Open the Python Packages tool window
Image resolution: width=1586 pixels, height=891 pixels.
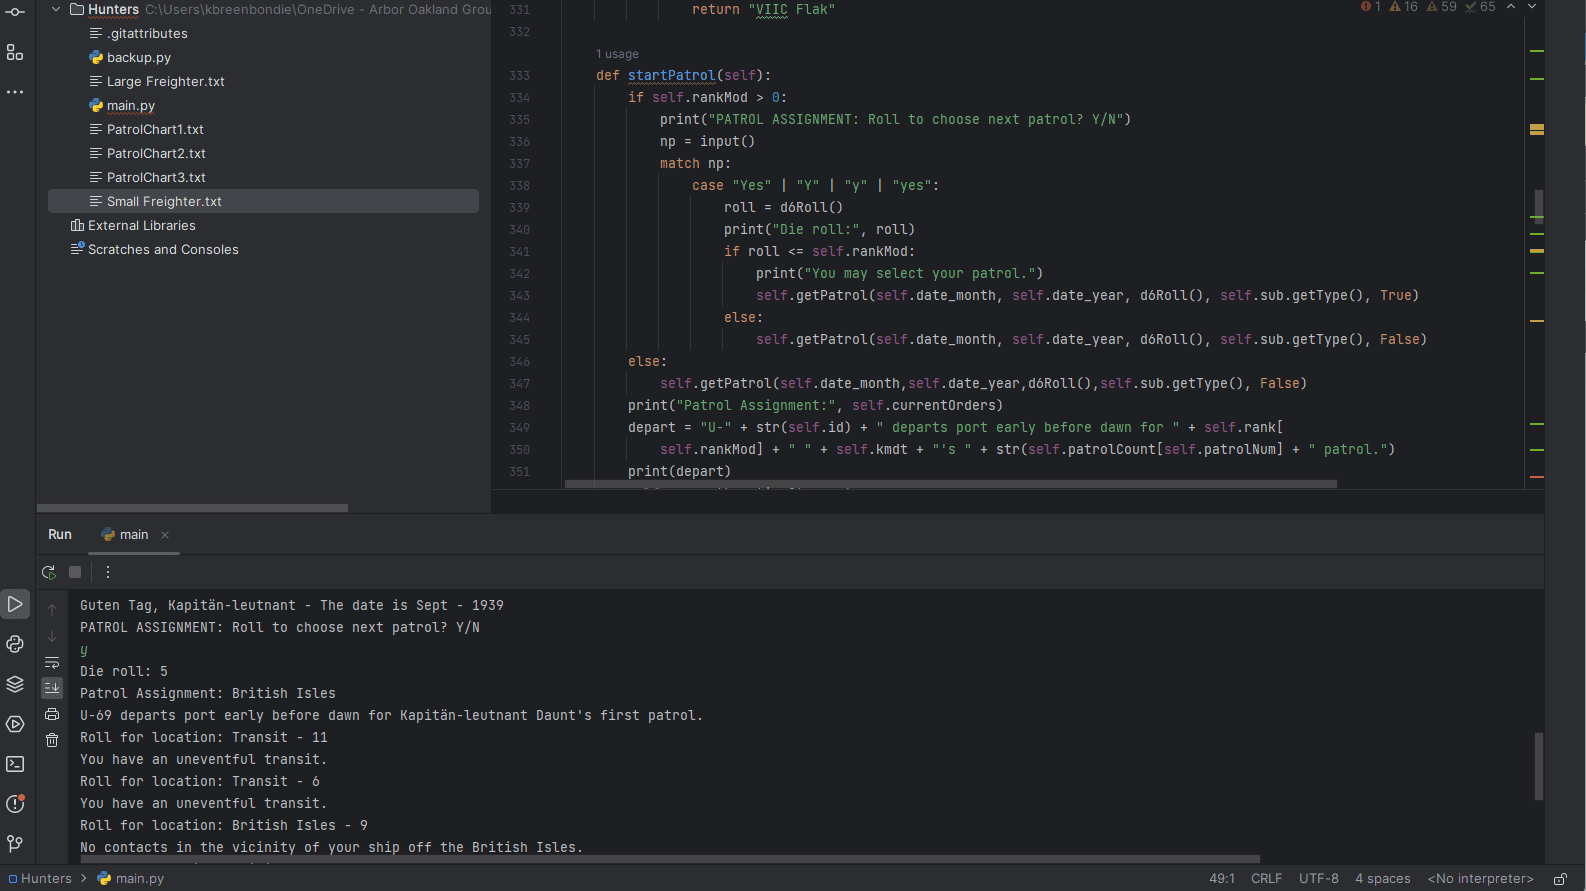tap(15, 684)
